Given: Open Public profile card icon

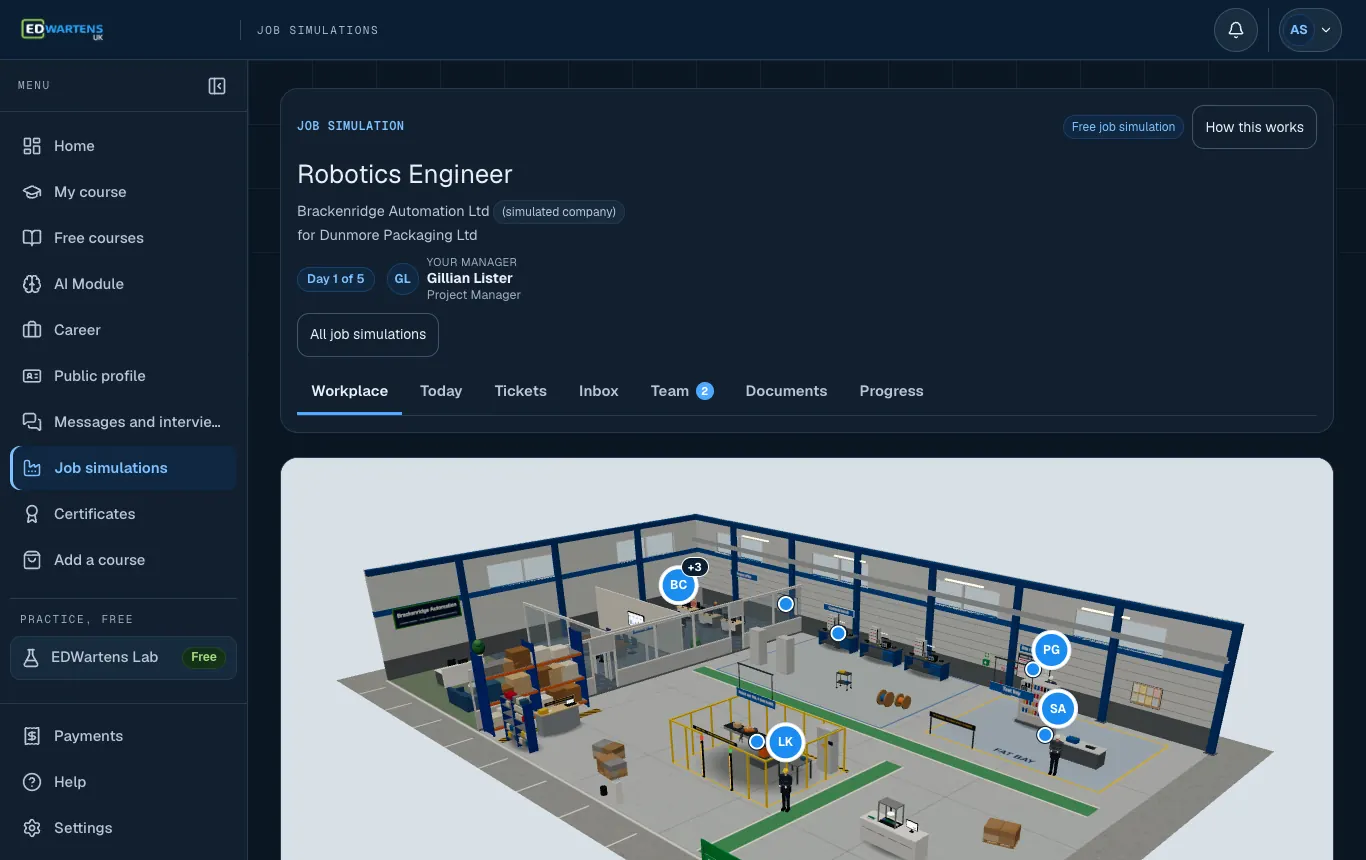Looking at the screenshot, I should click(32, 376).
